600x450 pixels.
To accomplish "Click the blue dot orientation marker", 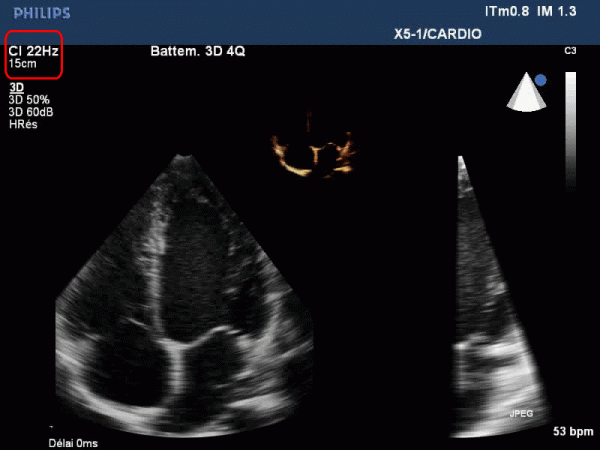I will coord(541,79).
